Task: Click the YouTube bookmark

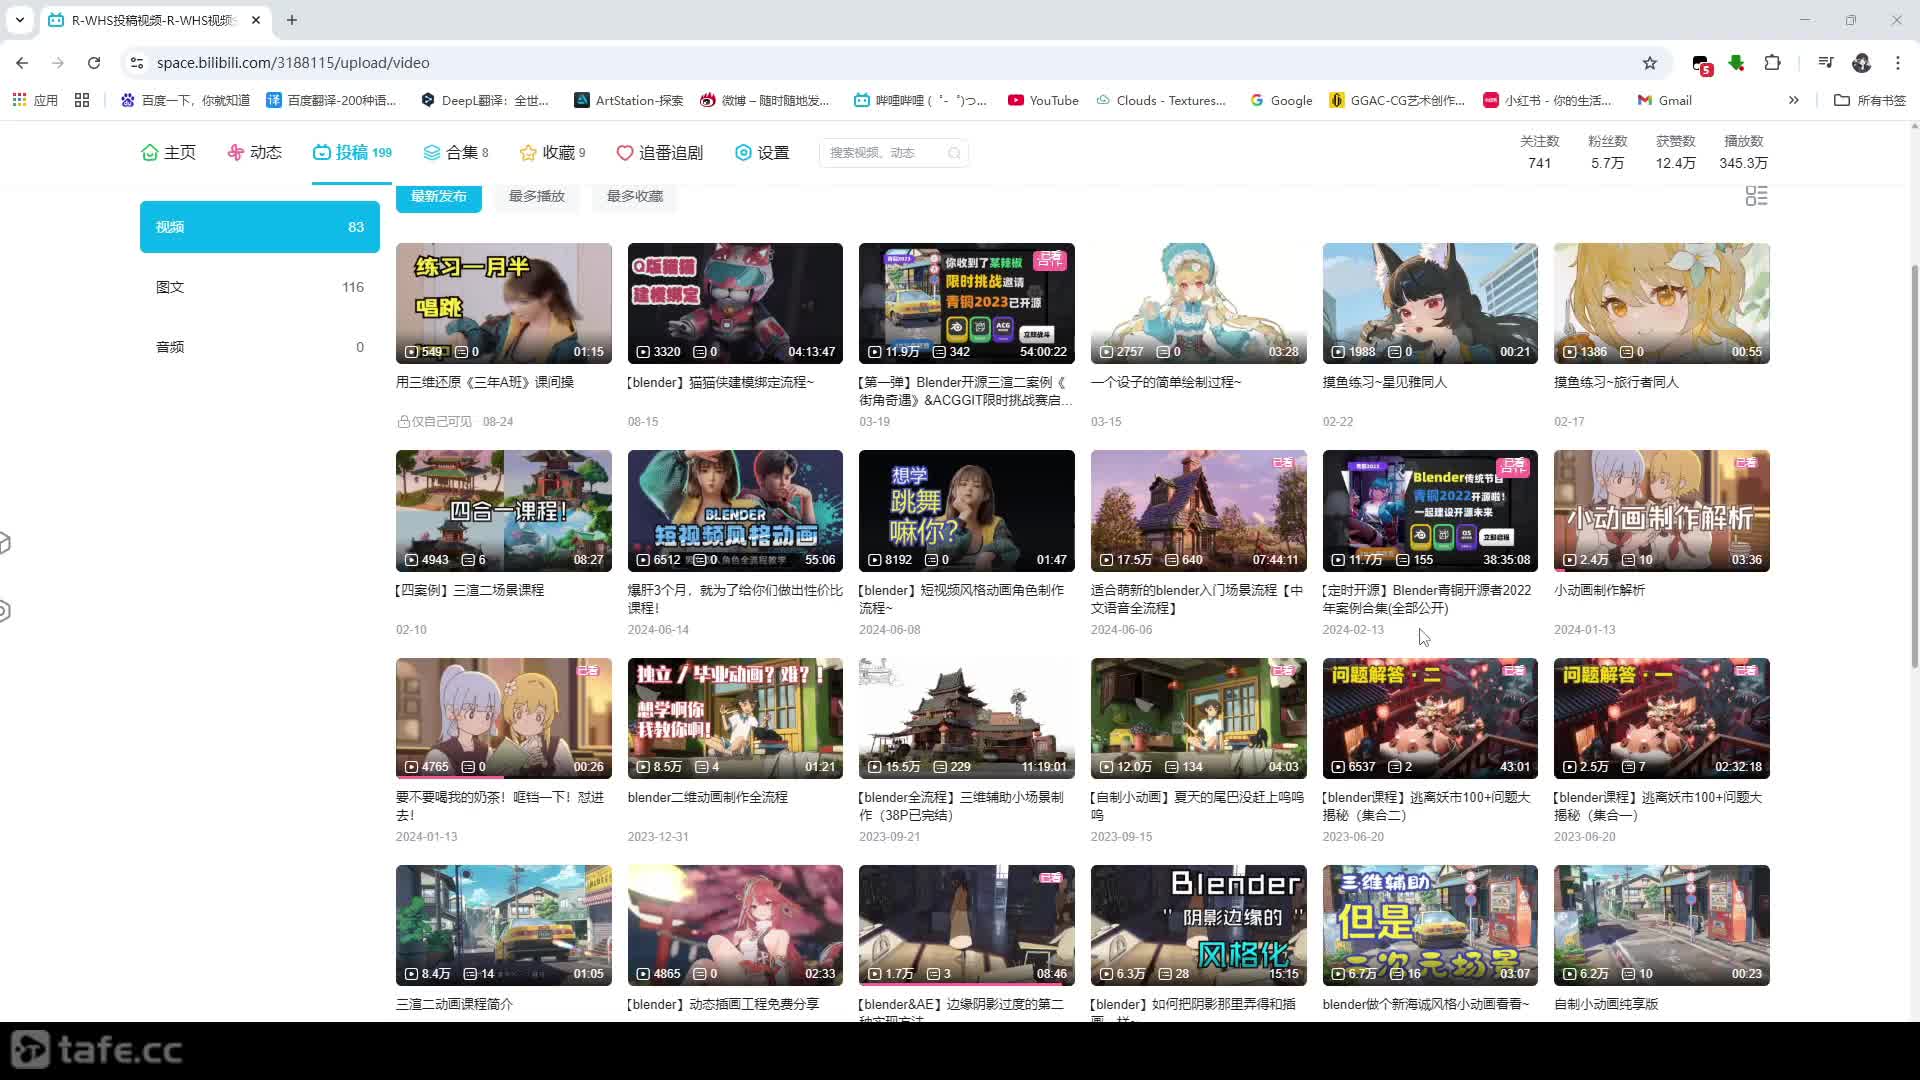Action: (x=1043, y=100)
